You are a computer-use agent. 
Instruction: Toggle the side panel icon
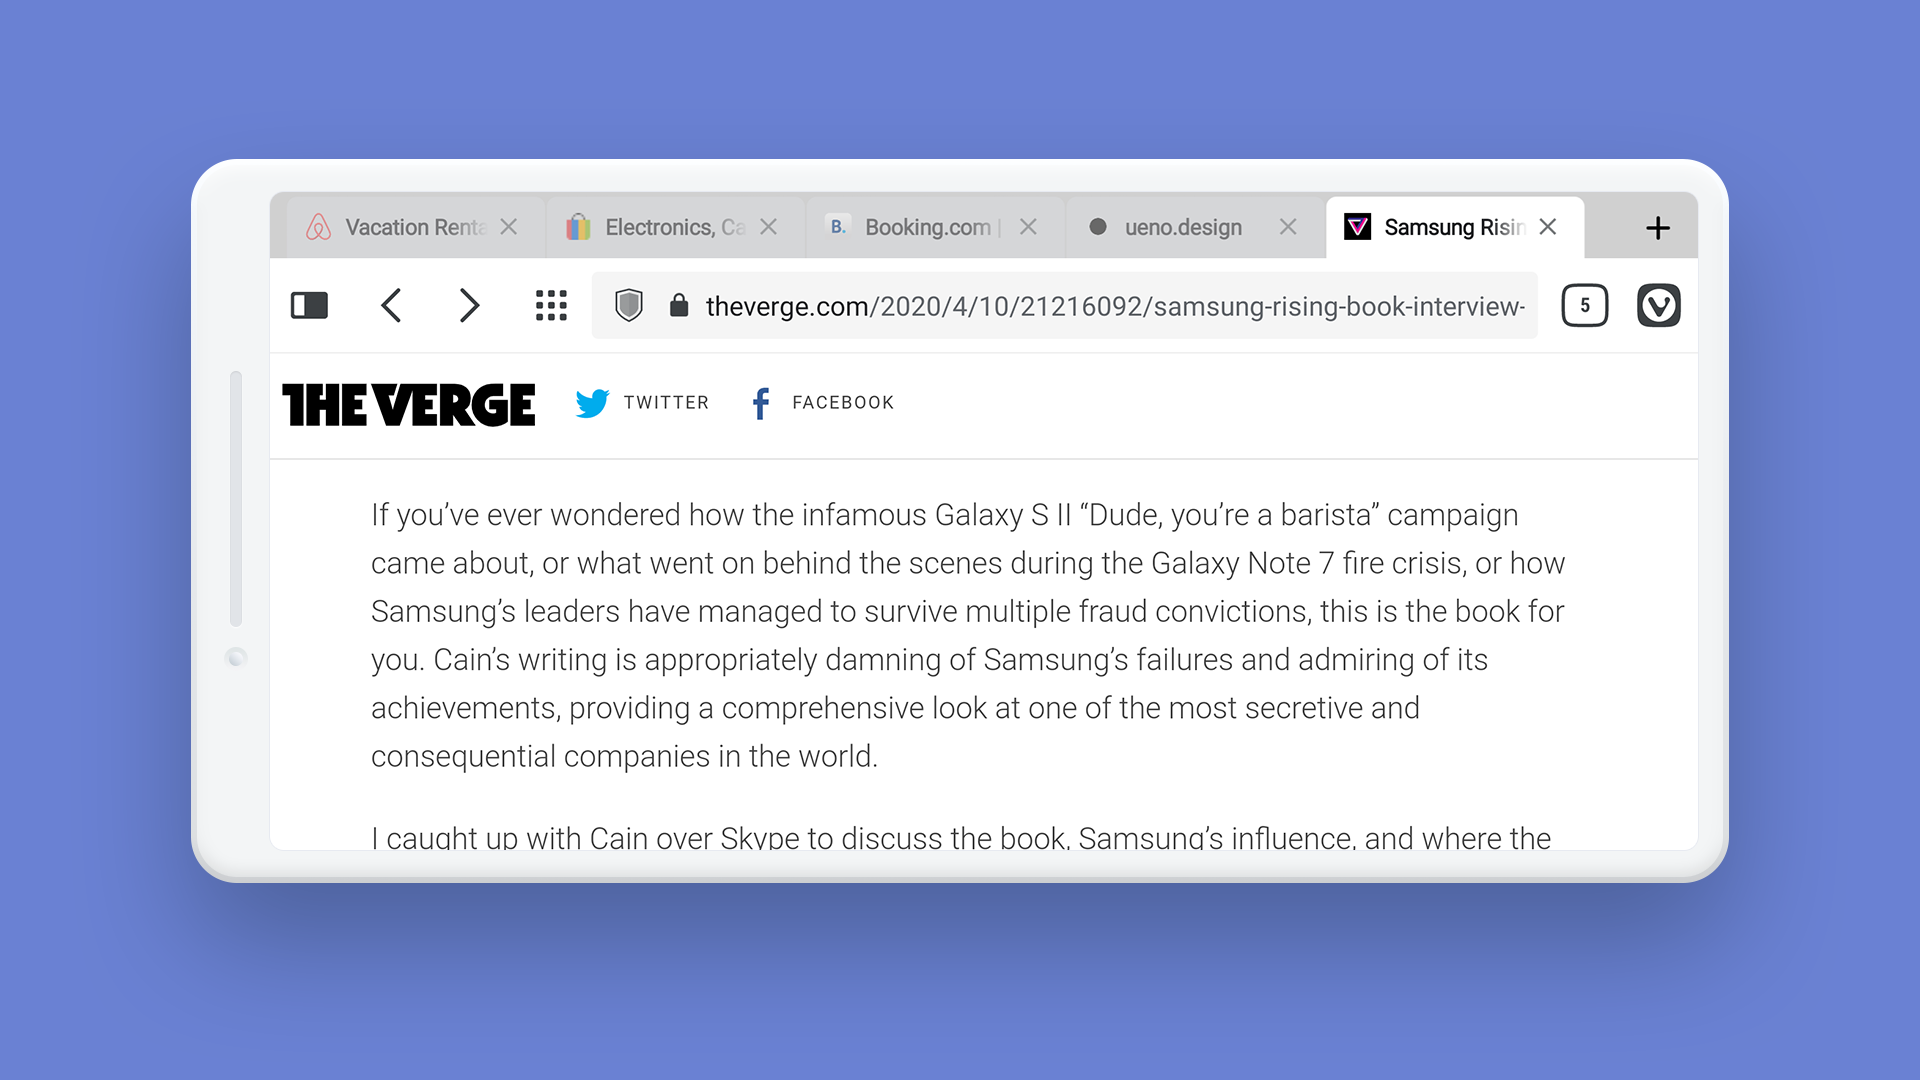click(309, 306)
